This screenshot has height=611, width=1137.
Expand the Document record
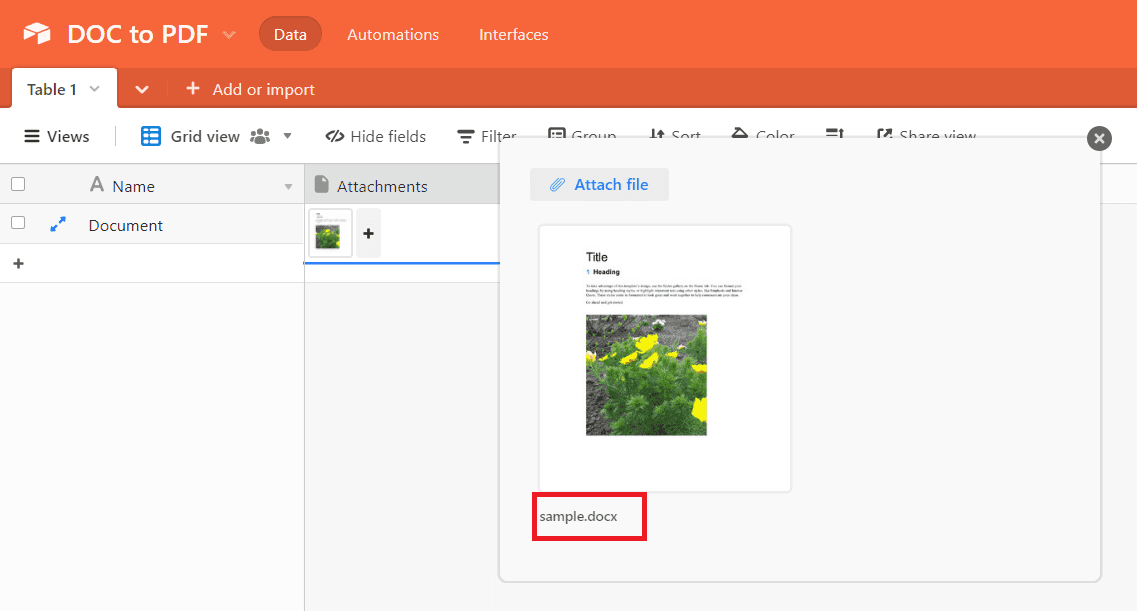(x=58, y=224)
